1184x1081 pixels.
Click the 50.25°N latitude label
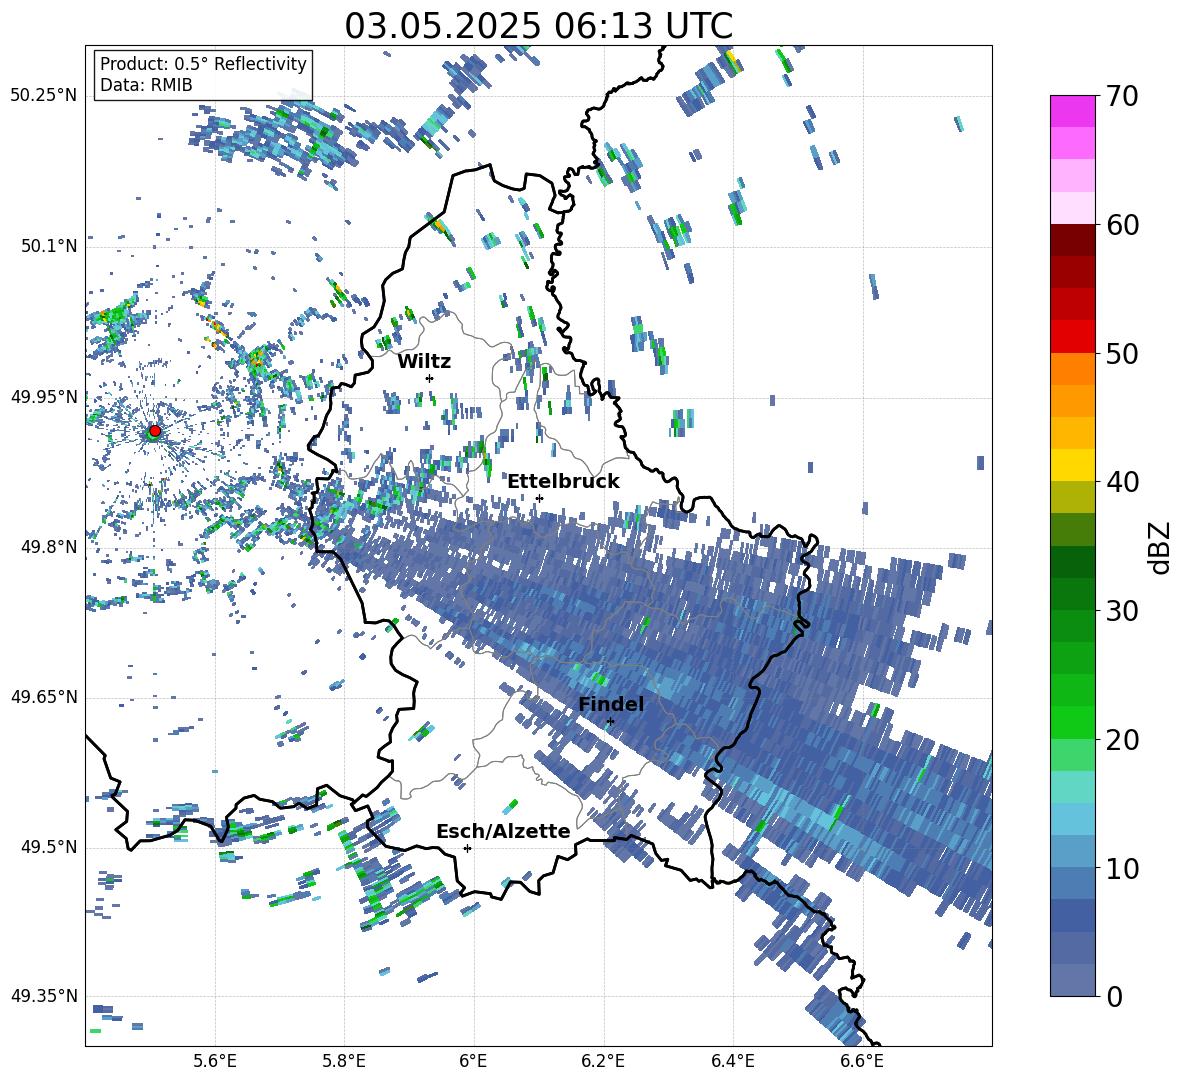click(44, 96)
